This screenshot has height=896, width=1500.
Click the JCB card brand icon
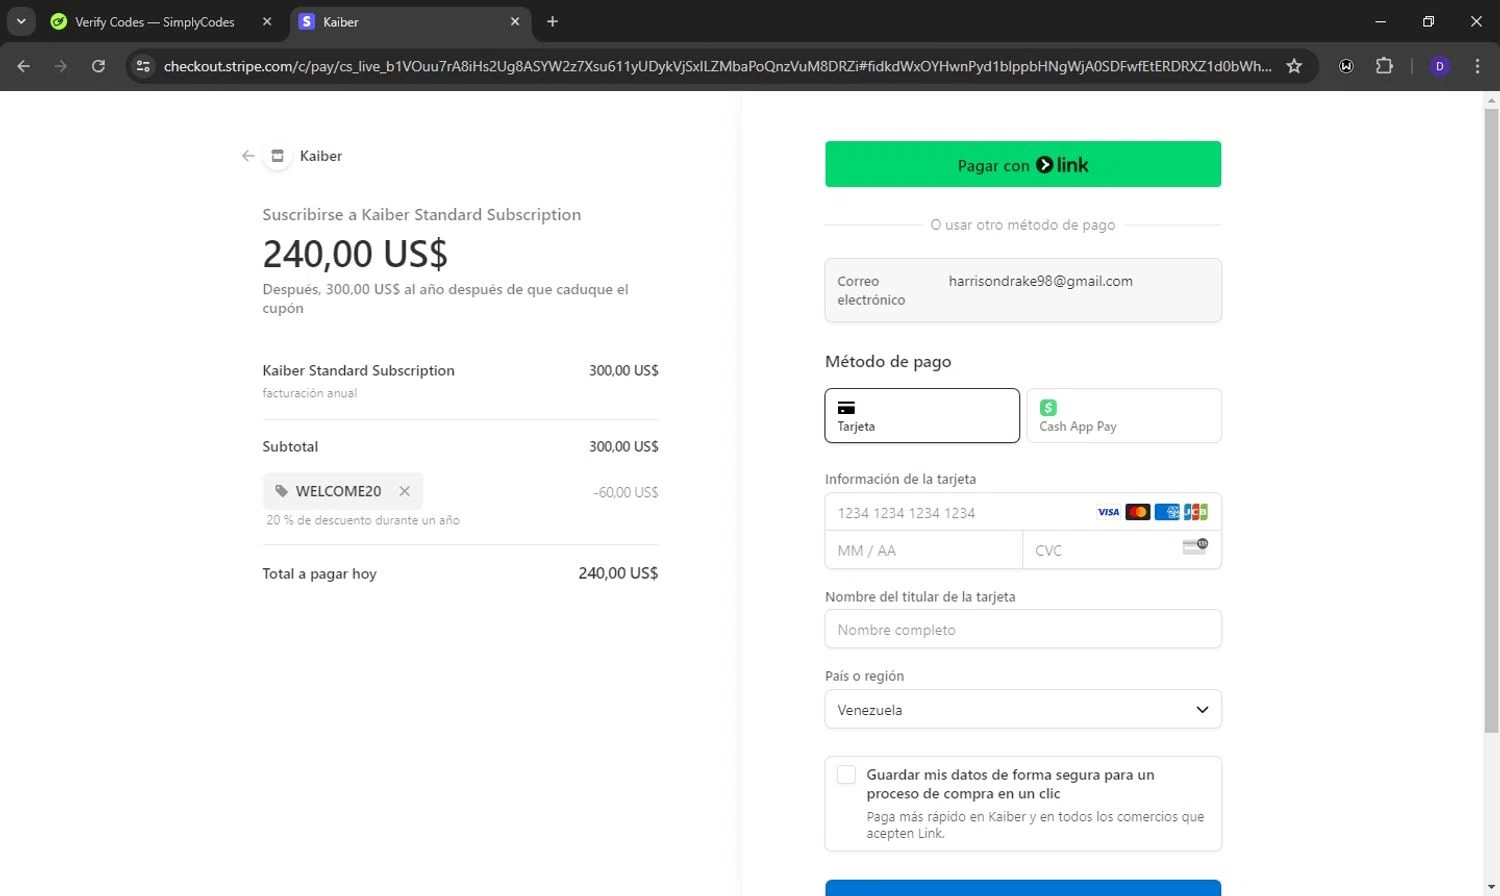click(1195, 512)
